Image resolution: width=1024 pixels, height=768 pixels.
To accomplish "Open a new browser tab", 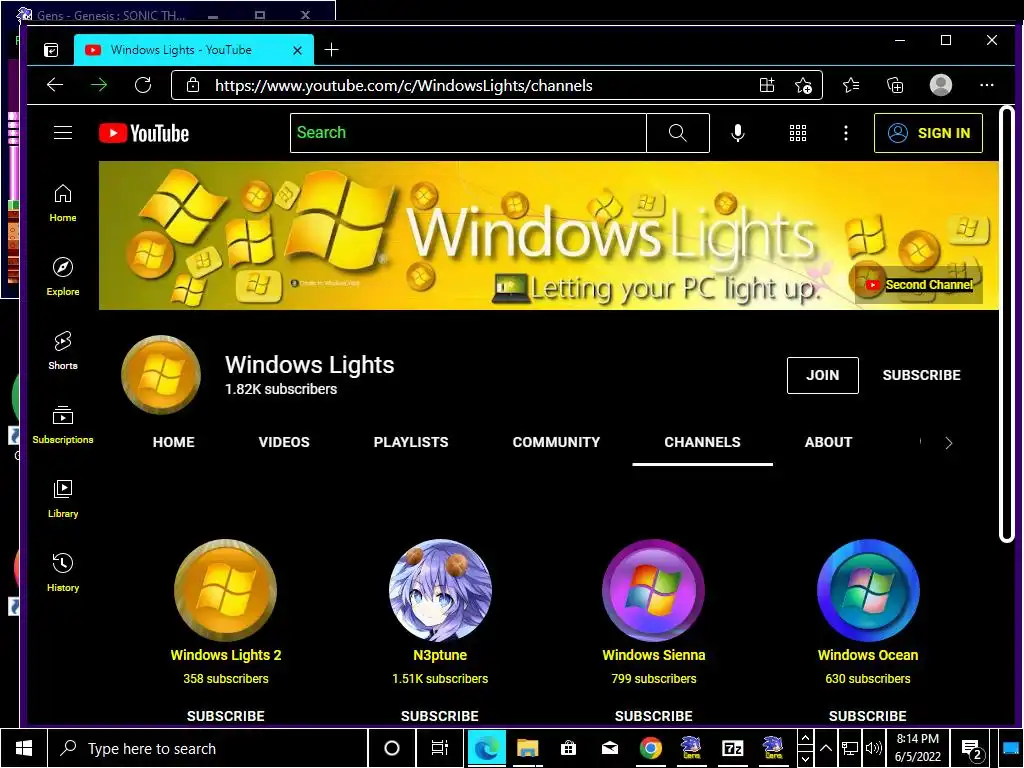I will tap(331, 50).
